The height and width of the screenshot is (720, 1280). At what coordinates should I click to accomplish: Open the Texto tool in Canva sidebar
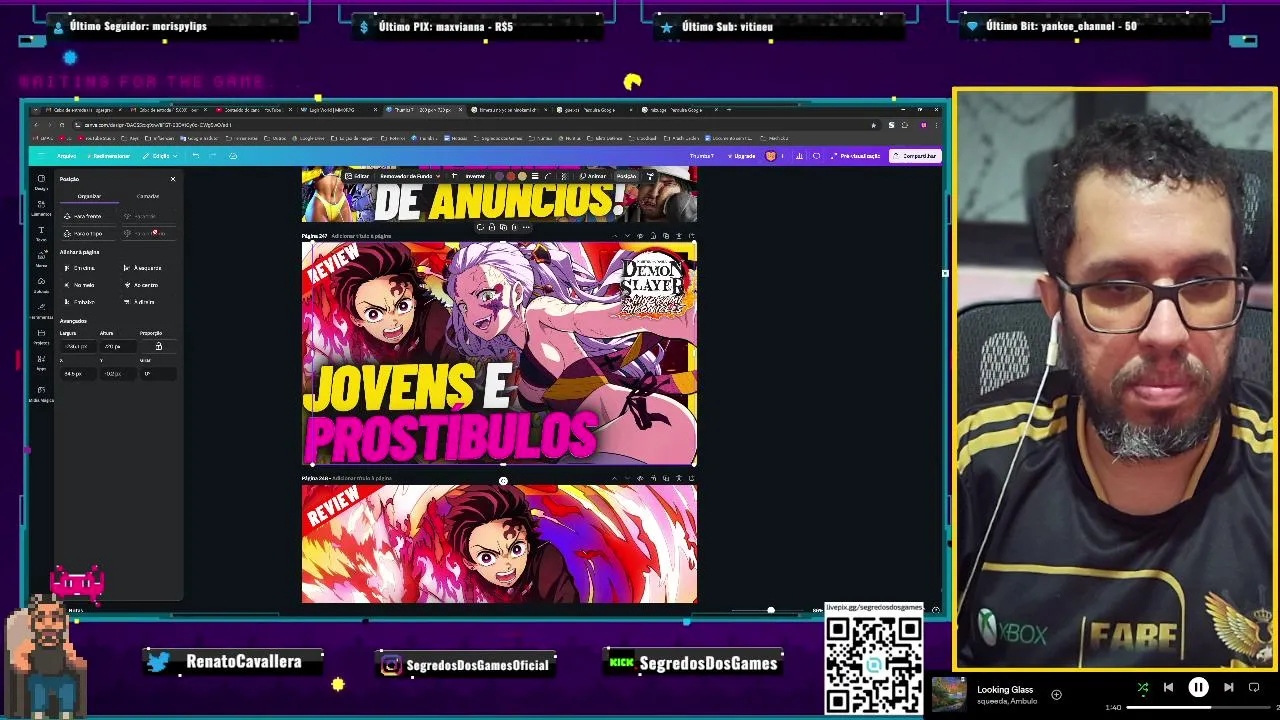pyautogui.click(x=41, y=233)
